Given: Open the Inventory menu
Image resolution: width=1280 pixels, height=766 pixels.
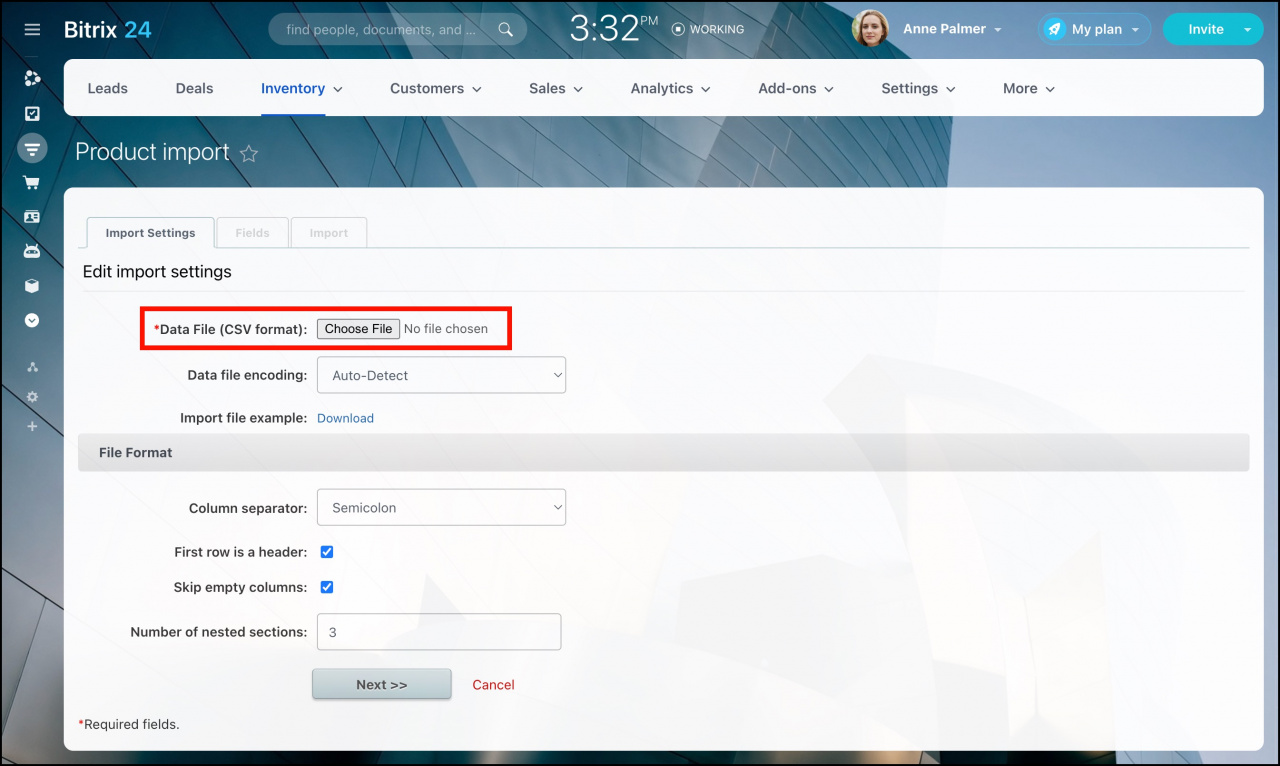Looking at the screenshot, I should point(302,89).
